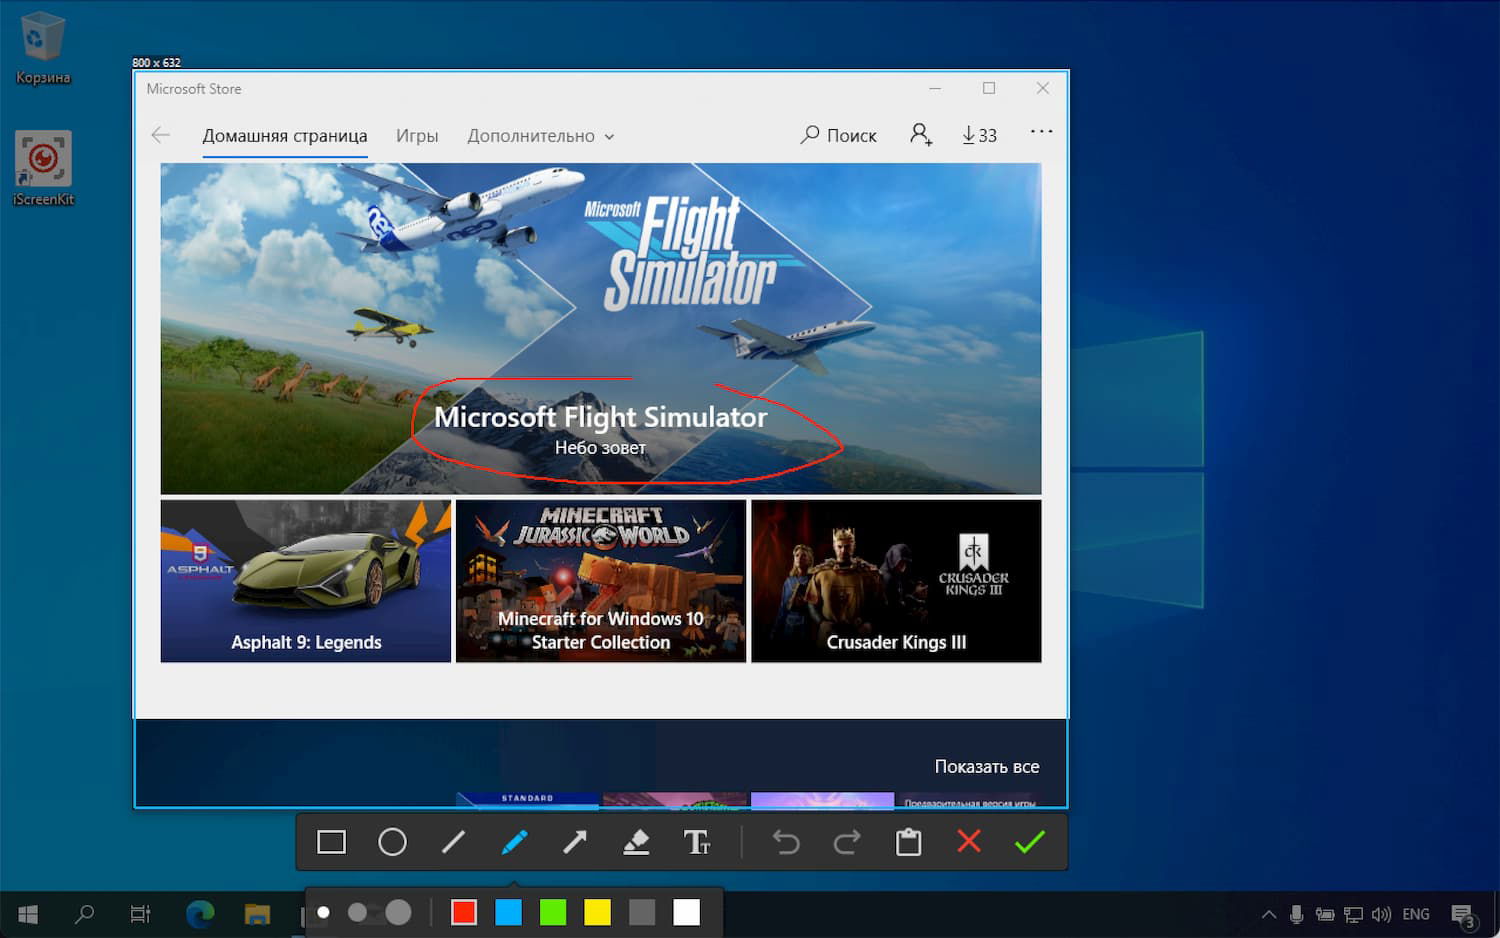This screenshot has width=1500, height=938.
Task: Choose the straight line tool
Action: [x=453, y=842]
